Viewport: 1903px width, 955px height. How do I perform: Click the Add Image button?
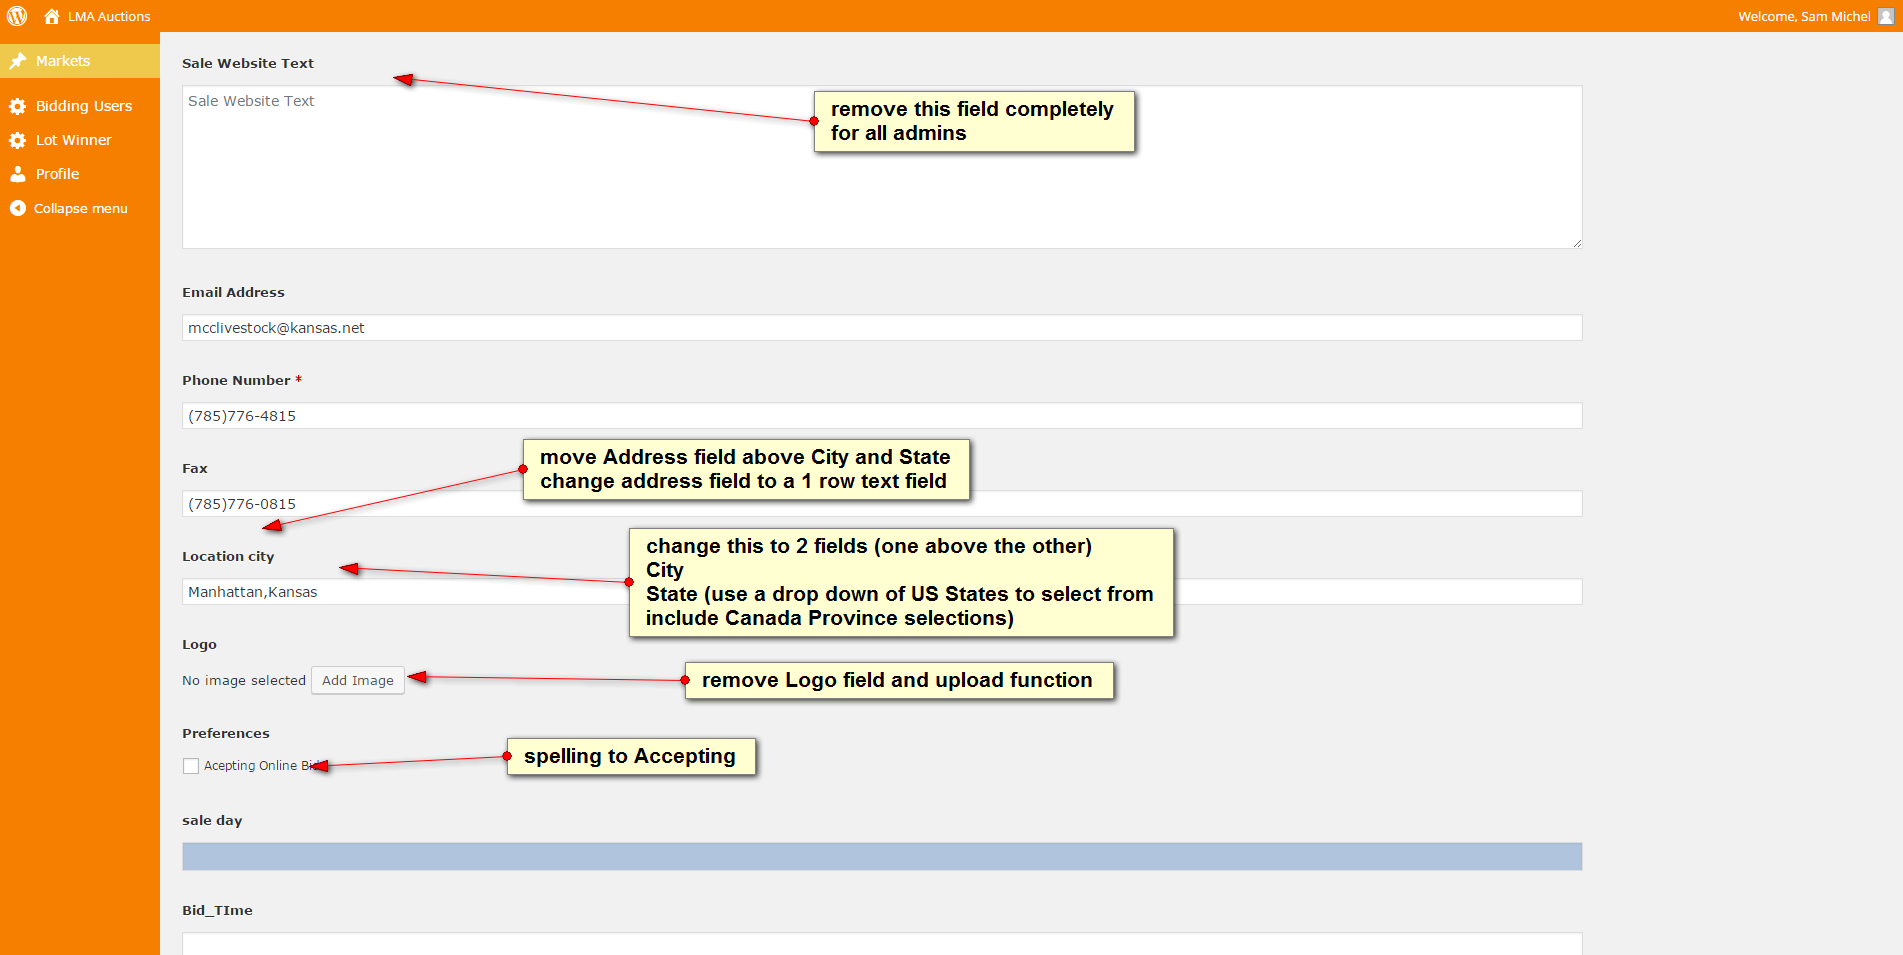(358, 680)
